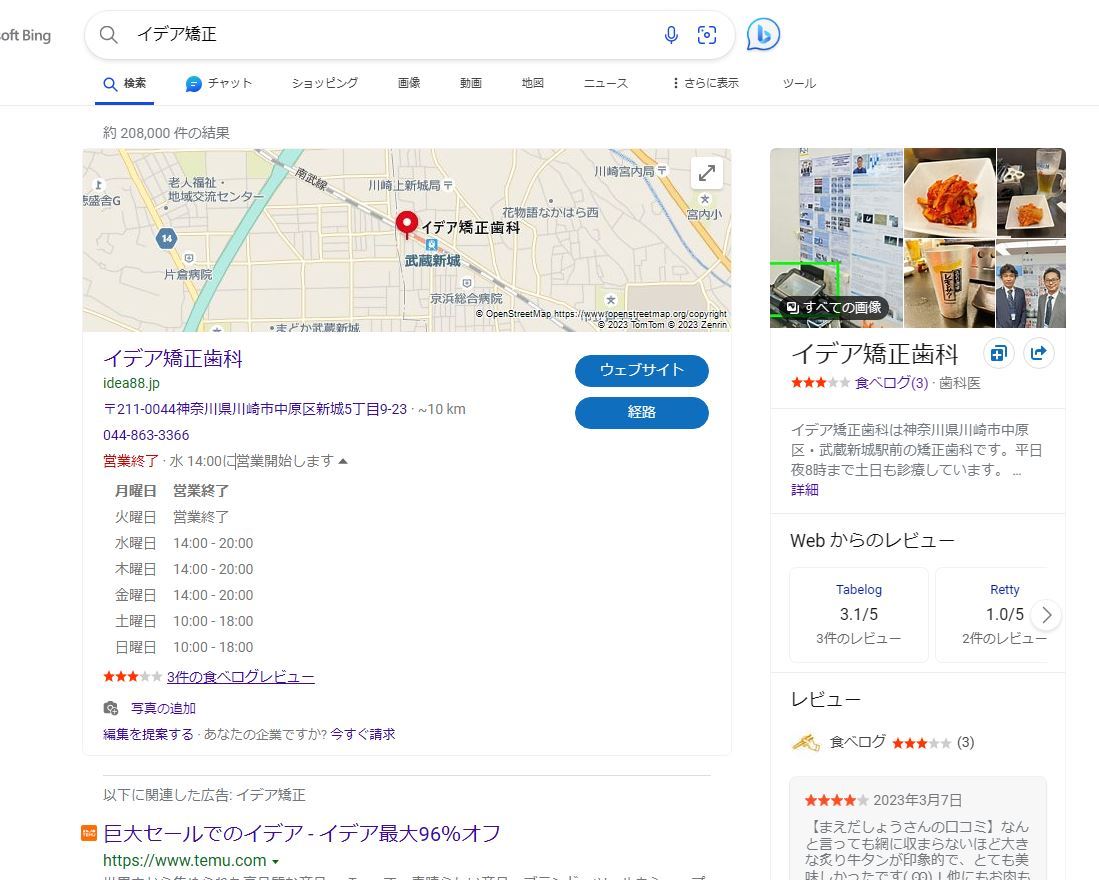The height and width of the screenshot is (880, 1099).
Task: Open the drink cup photo thumbnail
Action: (x=950, y=284)
